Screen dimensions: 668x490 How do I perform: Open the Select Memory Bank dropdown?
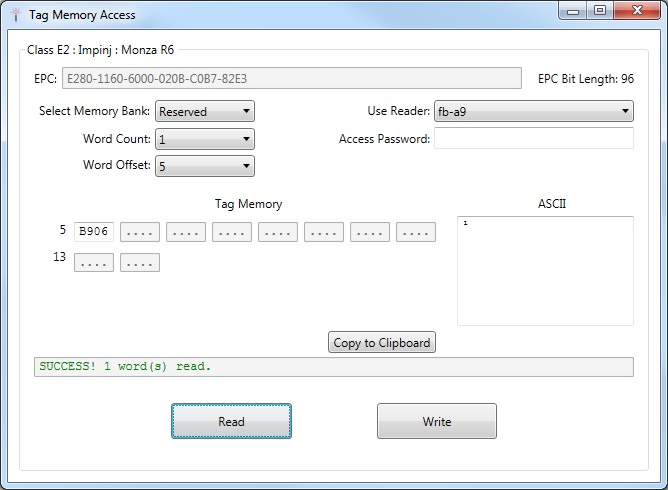point(205,111)
